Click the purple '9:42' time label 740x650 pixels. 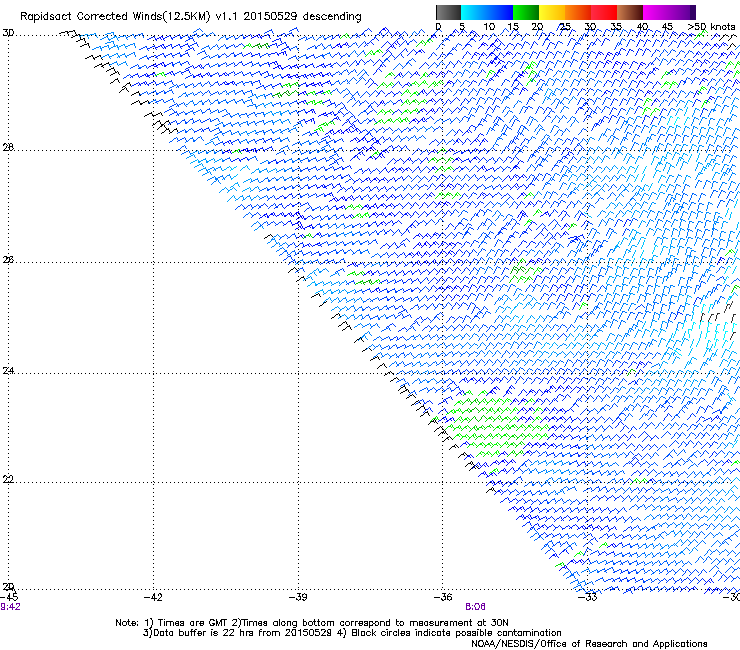pos(10,607)
